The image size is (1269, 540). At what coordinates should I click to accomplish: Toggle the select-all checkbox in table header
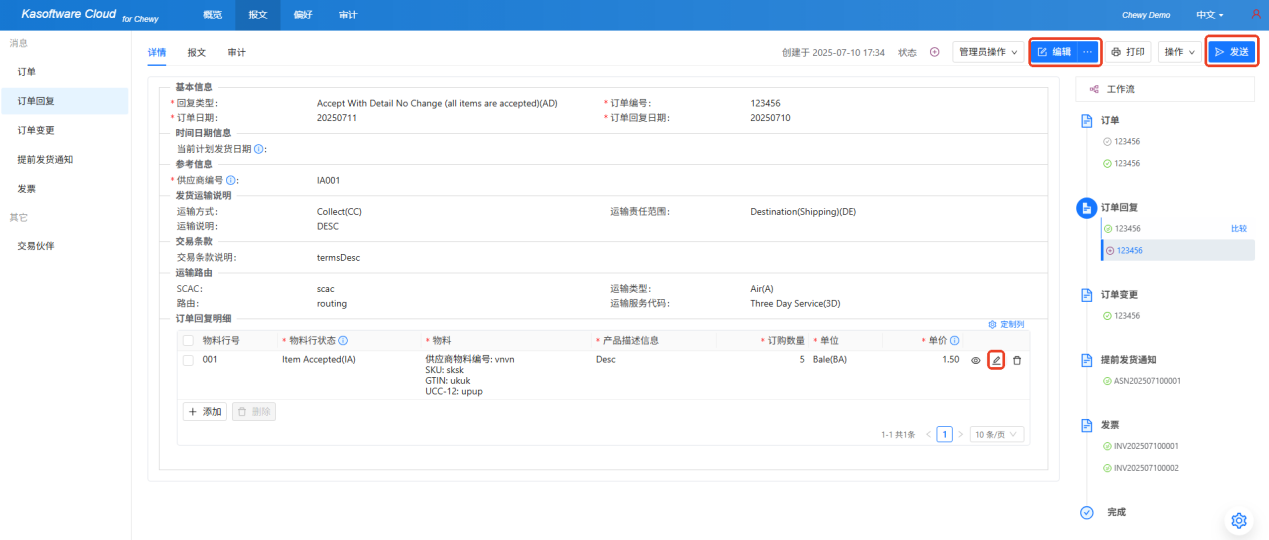click(x=188, y=341)
